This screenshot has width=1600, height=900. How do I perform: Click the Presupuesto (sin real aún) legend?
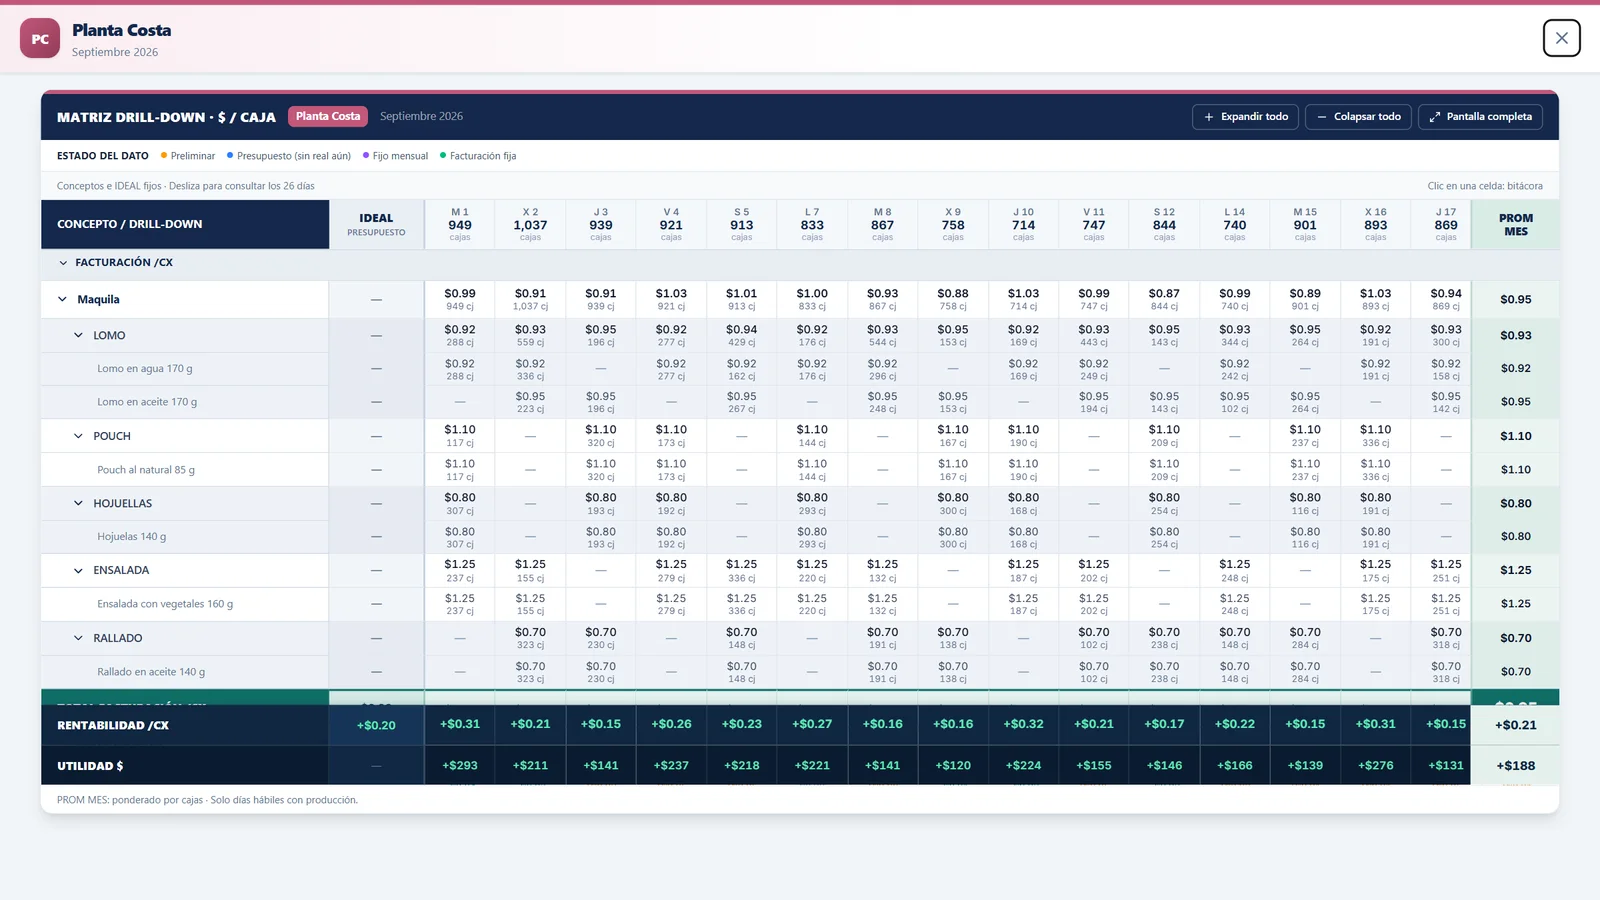(289, 156)
